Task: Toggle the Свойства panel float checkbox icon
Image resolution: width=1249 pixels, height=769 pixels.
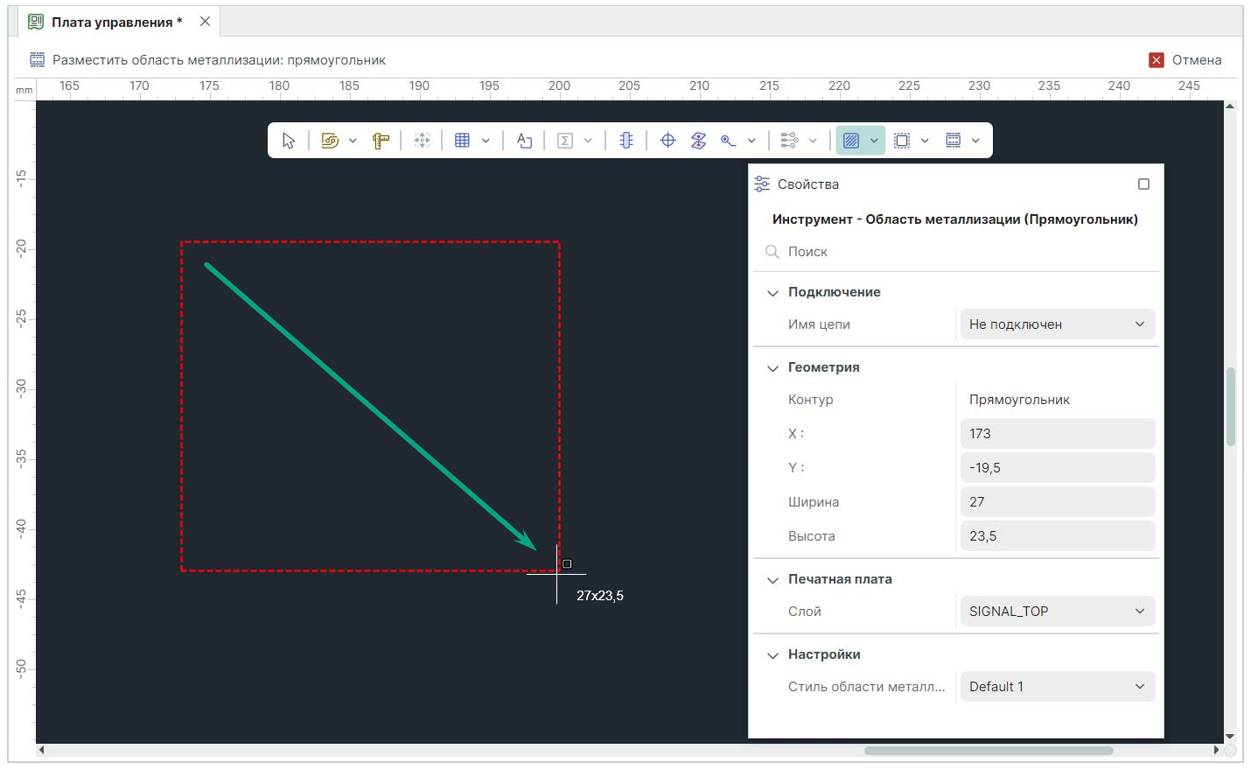Action: click(1144, 184)
